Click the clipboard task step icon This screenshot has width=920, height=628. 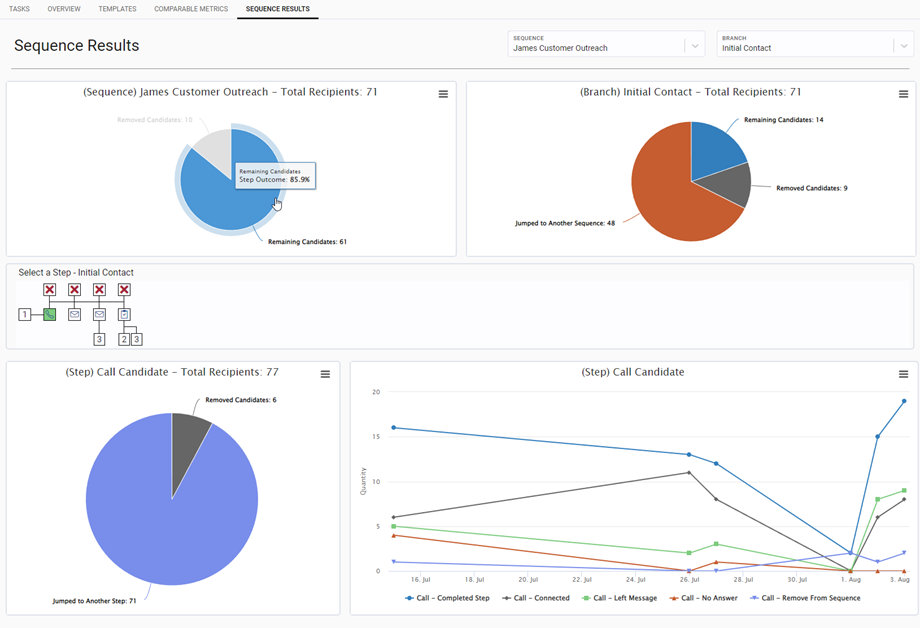click(124, 314)
